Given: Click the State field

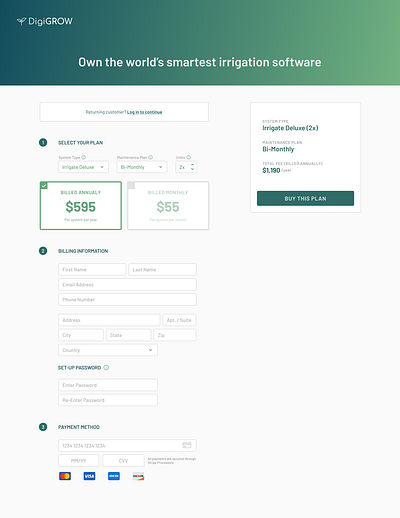Looking at the screenshot, I should coord(128,335).
